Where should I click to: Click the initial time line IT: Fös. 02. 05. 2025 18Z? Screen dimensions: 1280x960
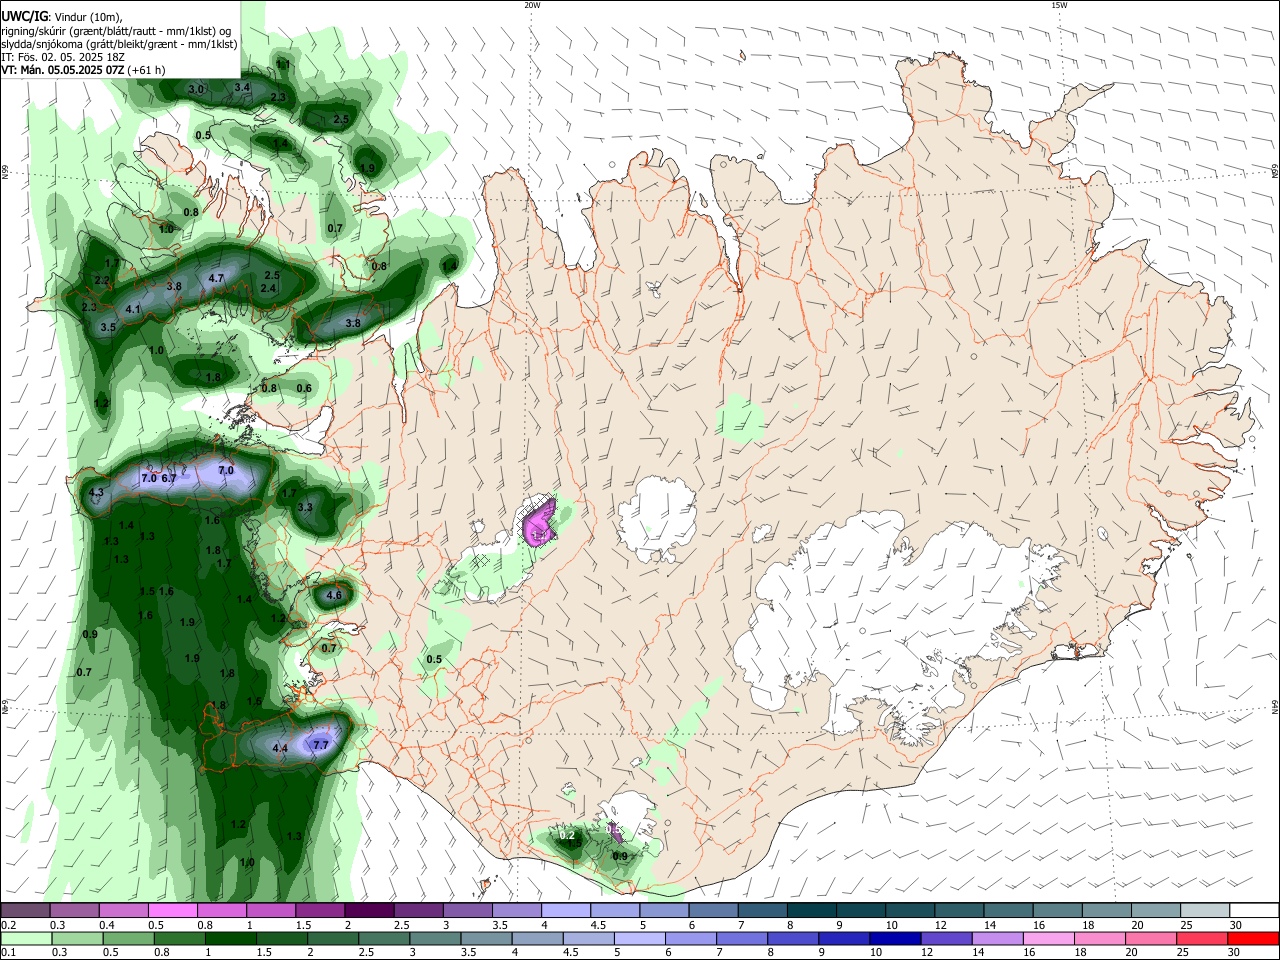[x=62, y=57]
